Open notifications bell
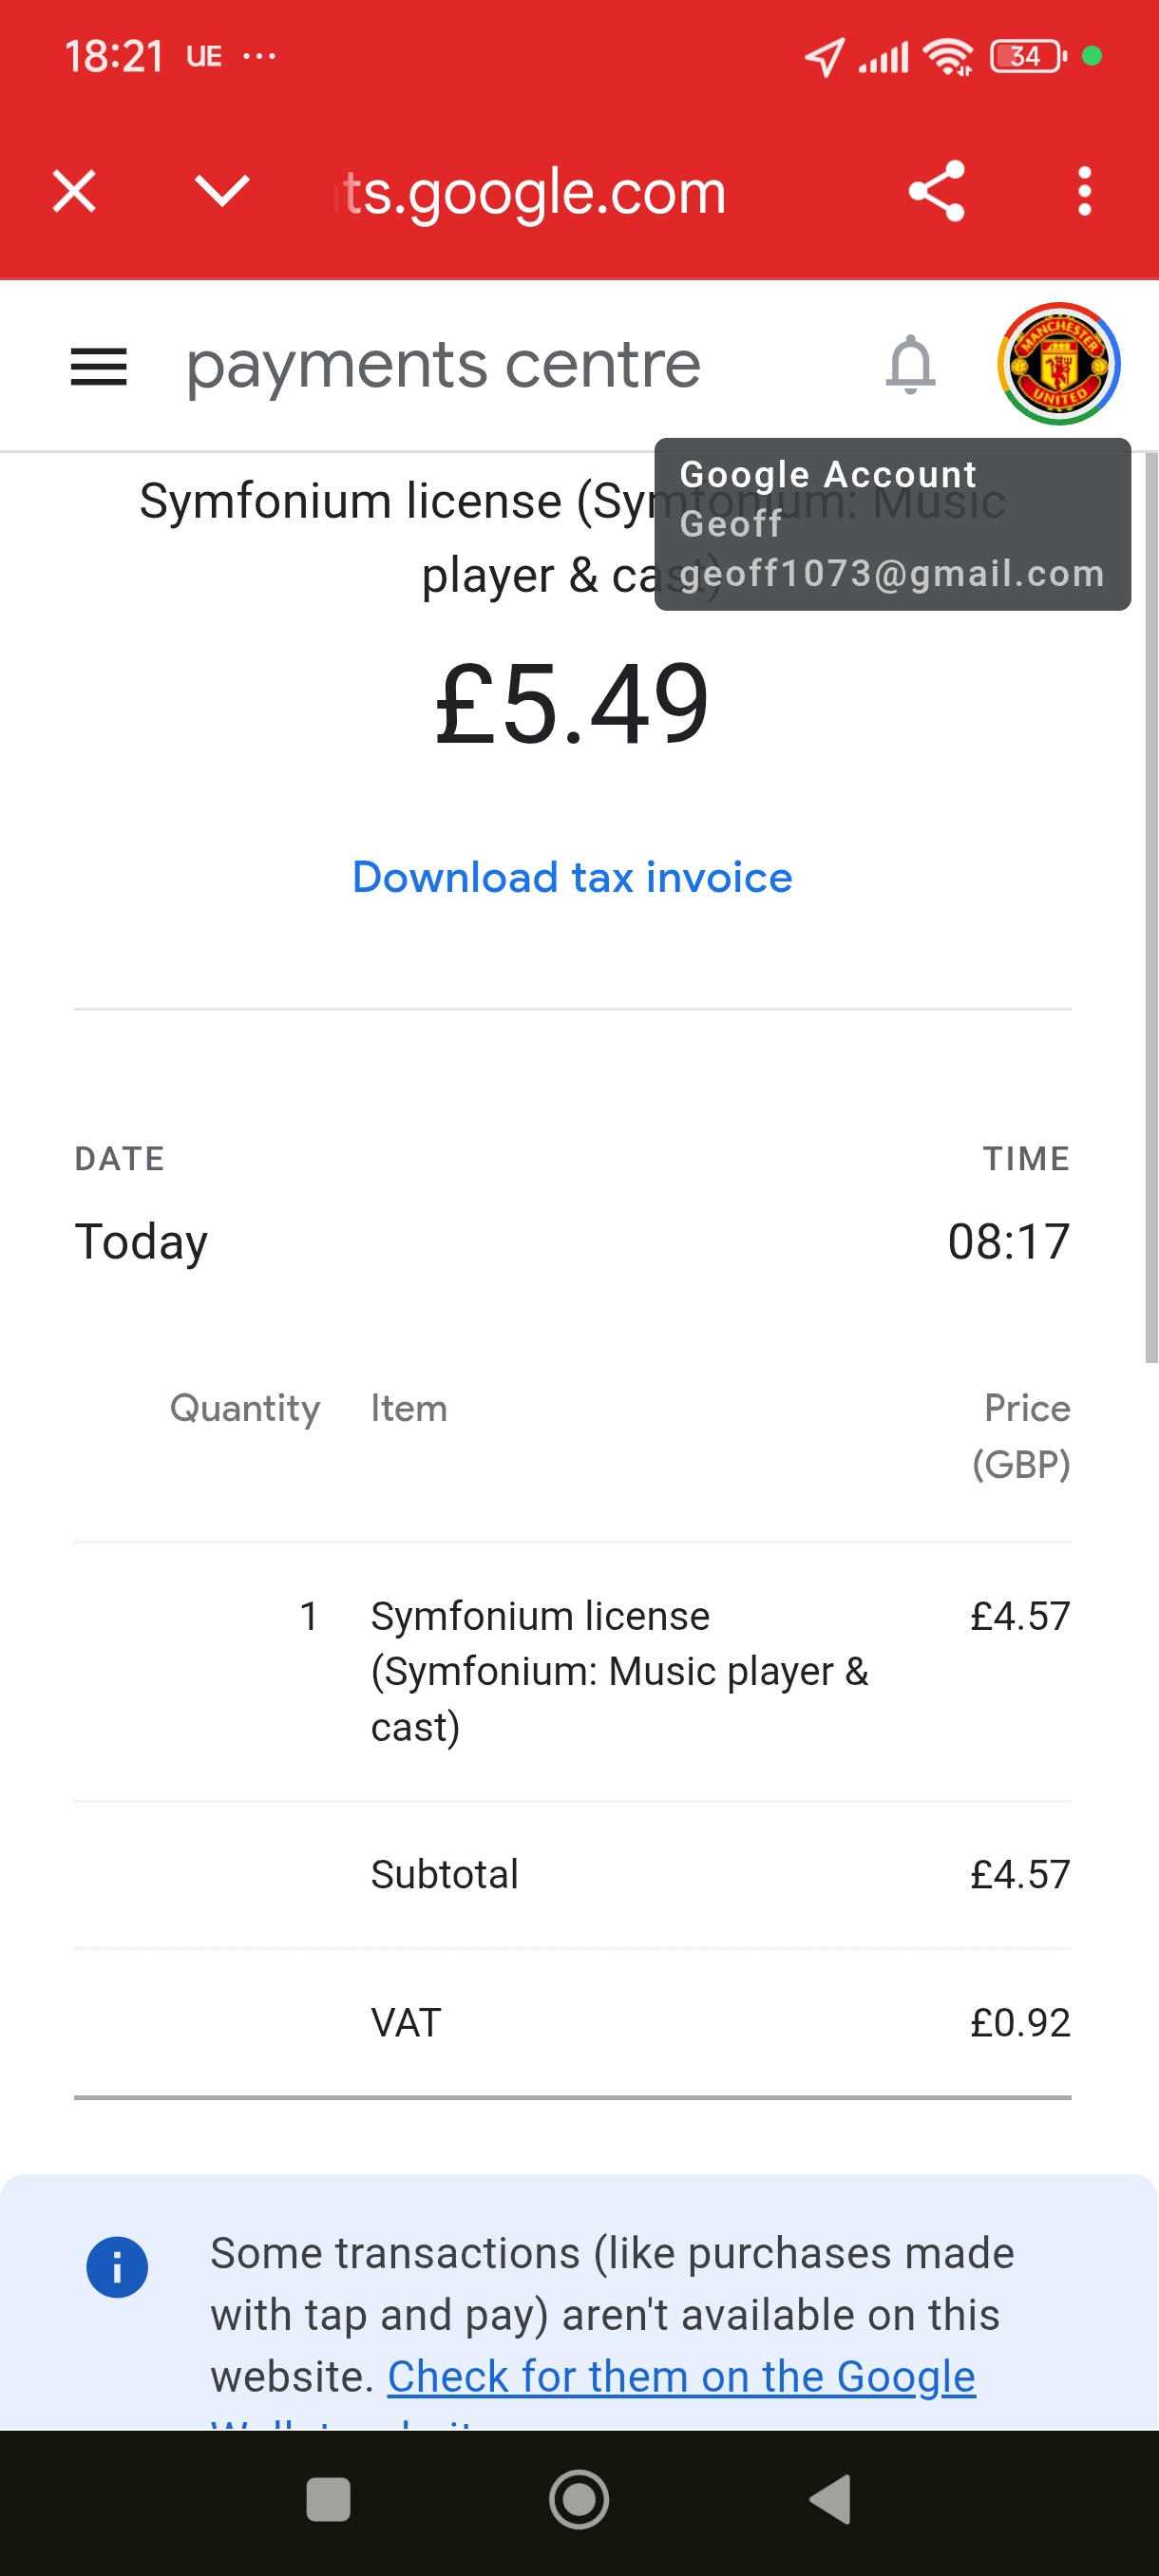 coord(910,364)
